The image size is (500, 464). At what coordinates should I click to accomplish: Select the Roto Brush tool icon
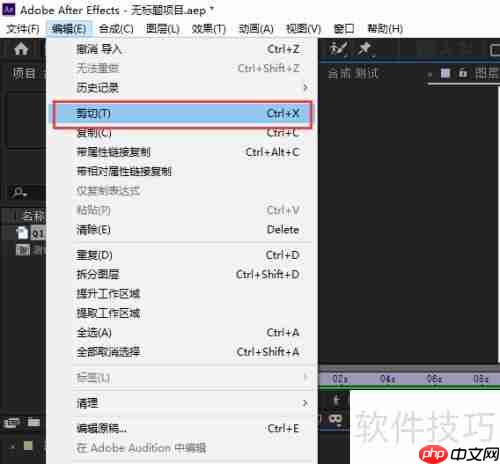[x=338, y=49]
